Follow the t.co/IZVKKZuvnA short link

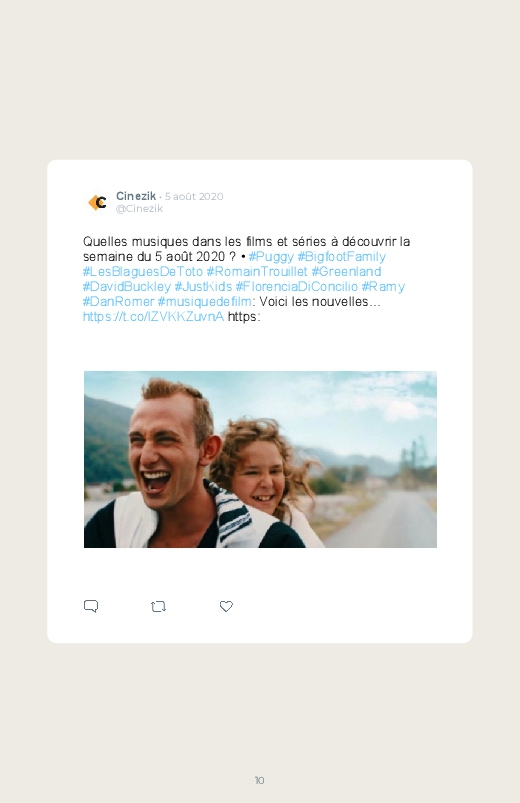pyautogui.click(x=153, y=316)
